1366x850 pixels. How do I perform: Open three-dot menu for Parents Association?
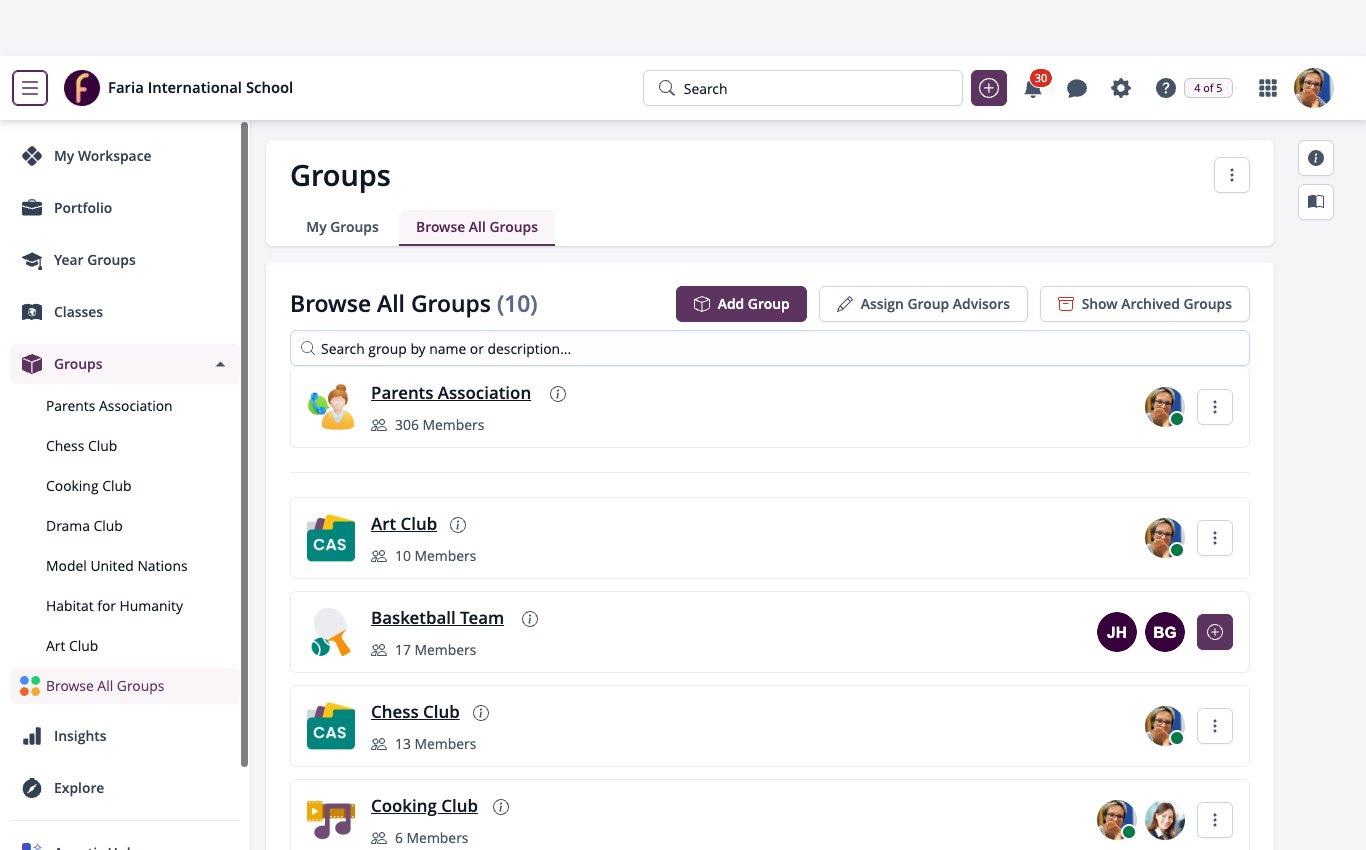[x=1215, y=407]
